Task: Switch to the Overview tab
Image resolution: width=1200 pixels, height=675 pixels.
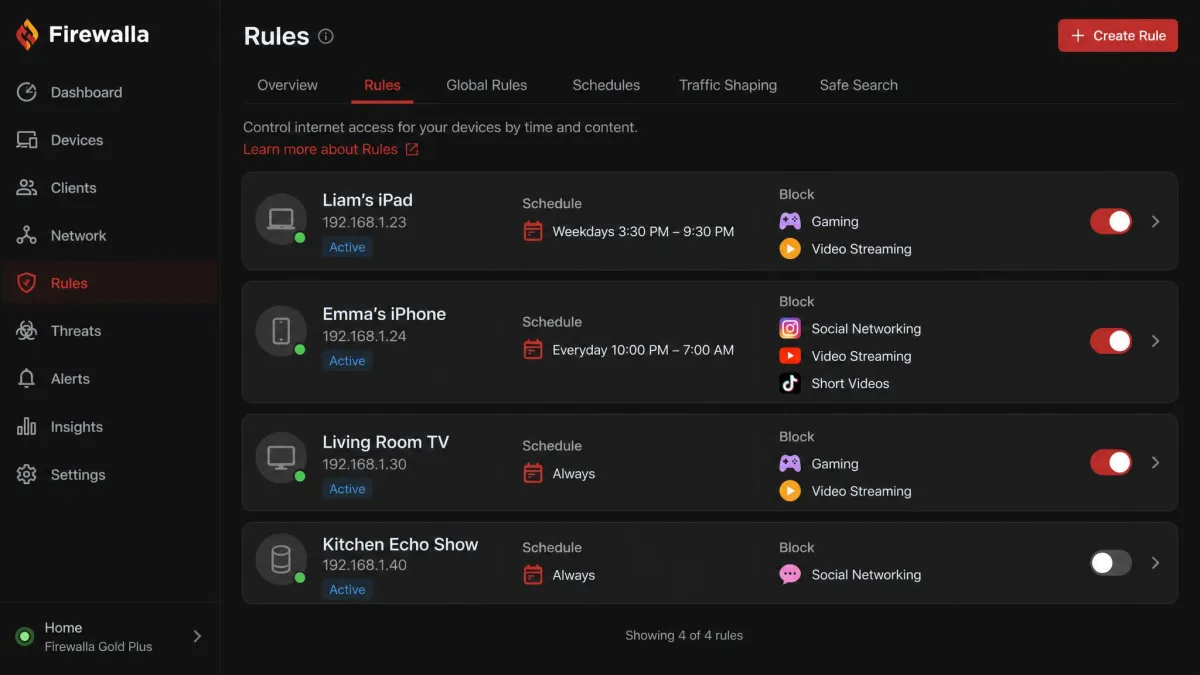Action: (x=287, y=85)
